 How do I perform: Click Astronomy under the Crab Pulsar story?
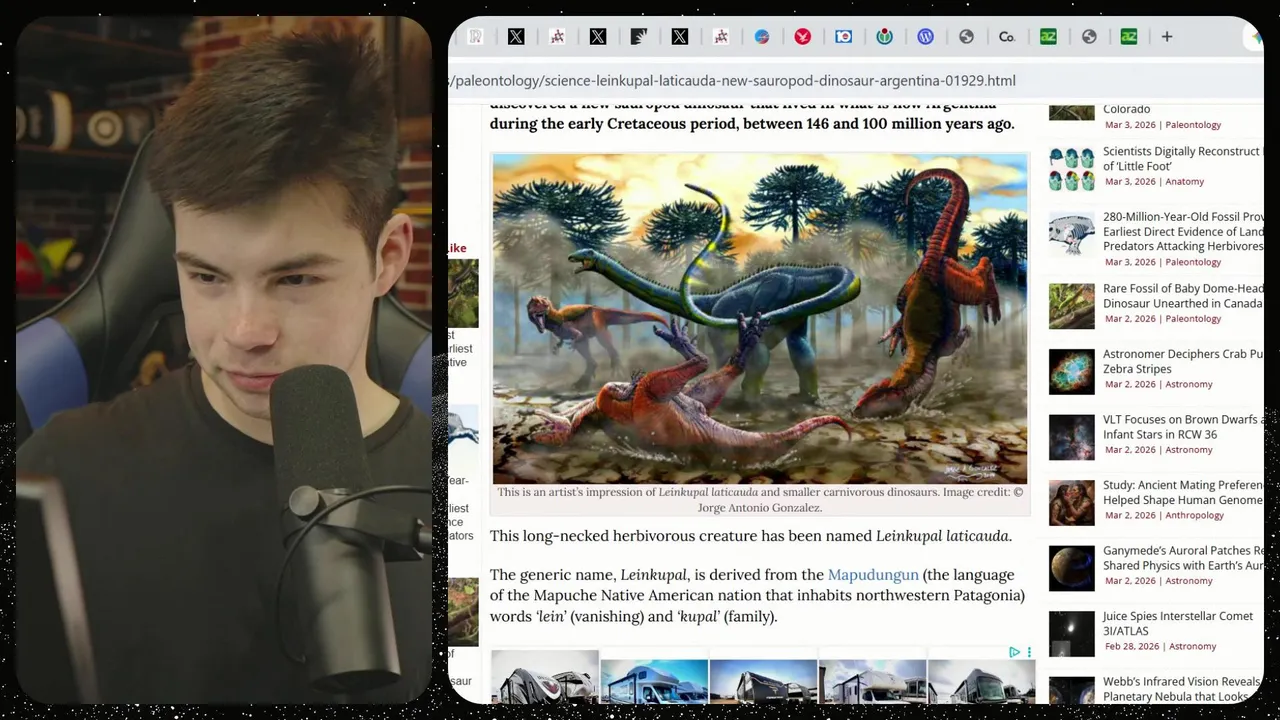click(1189, 384)
